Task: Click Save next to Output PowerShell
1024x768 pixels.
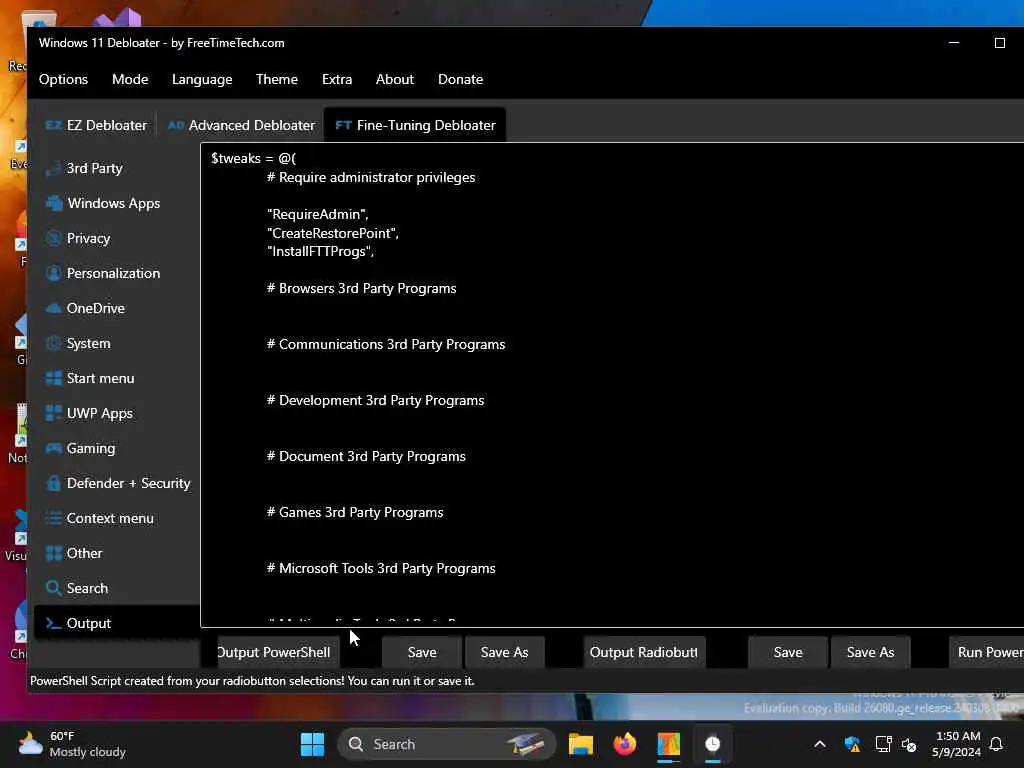Action: coord(422,652)
